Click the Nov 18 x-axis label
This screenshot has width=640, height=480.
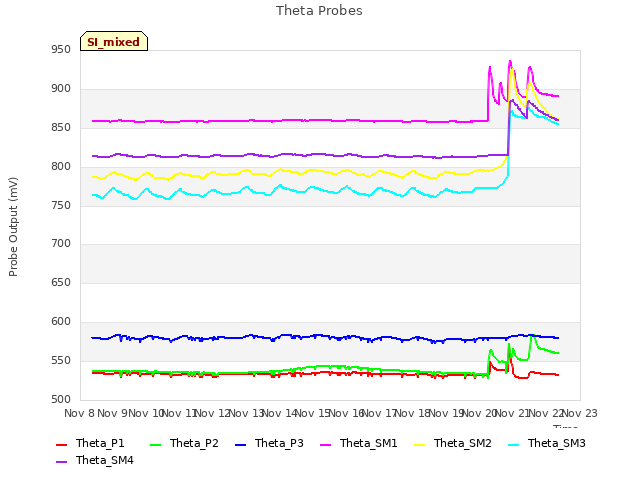click(x=413, y=413)
